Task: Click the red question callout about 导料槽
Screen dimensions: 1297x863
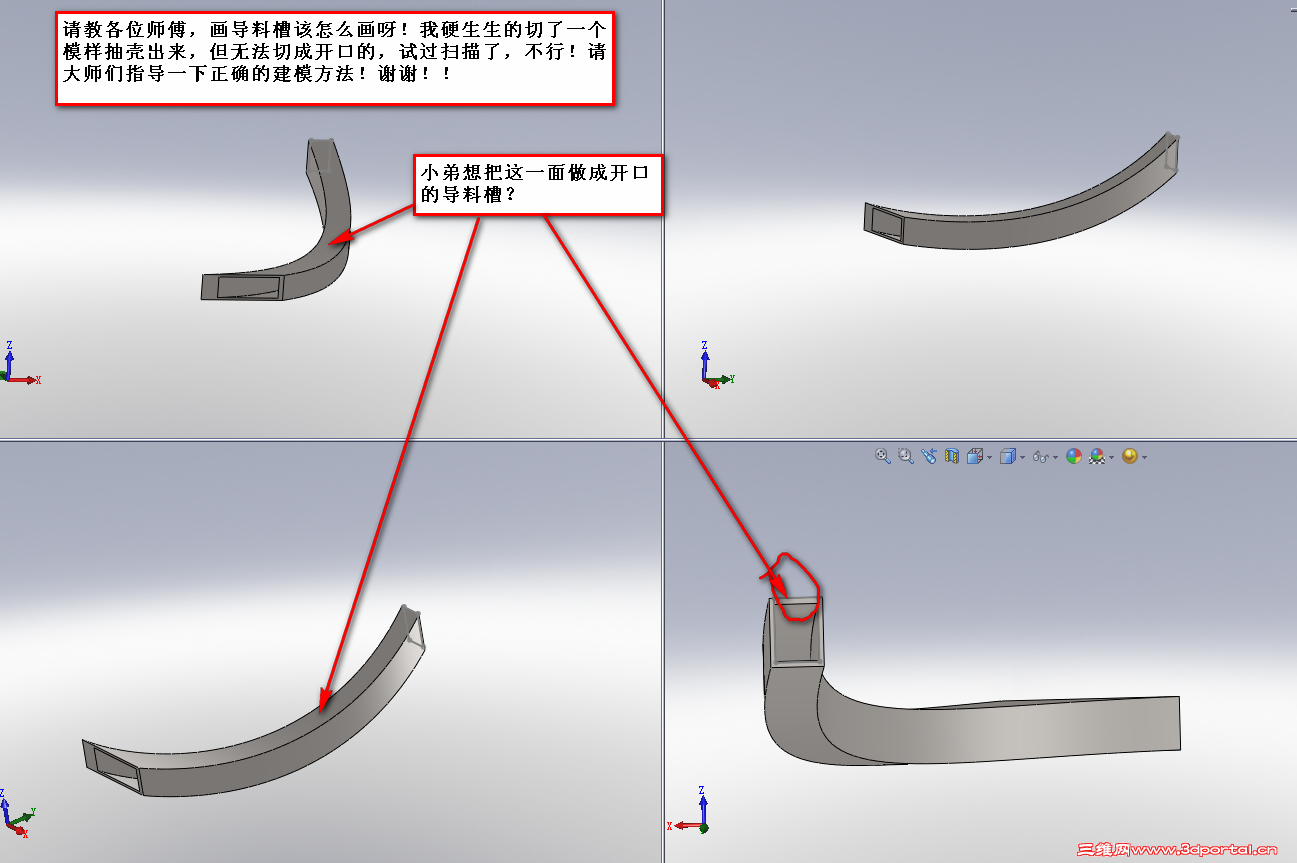Action: [540, 186]
